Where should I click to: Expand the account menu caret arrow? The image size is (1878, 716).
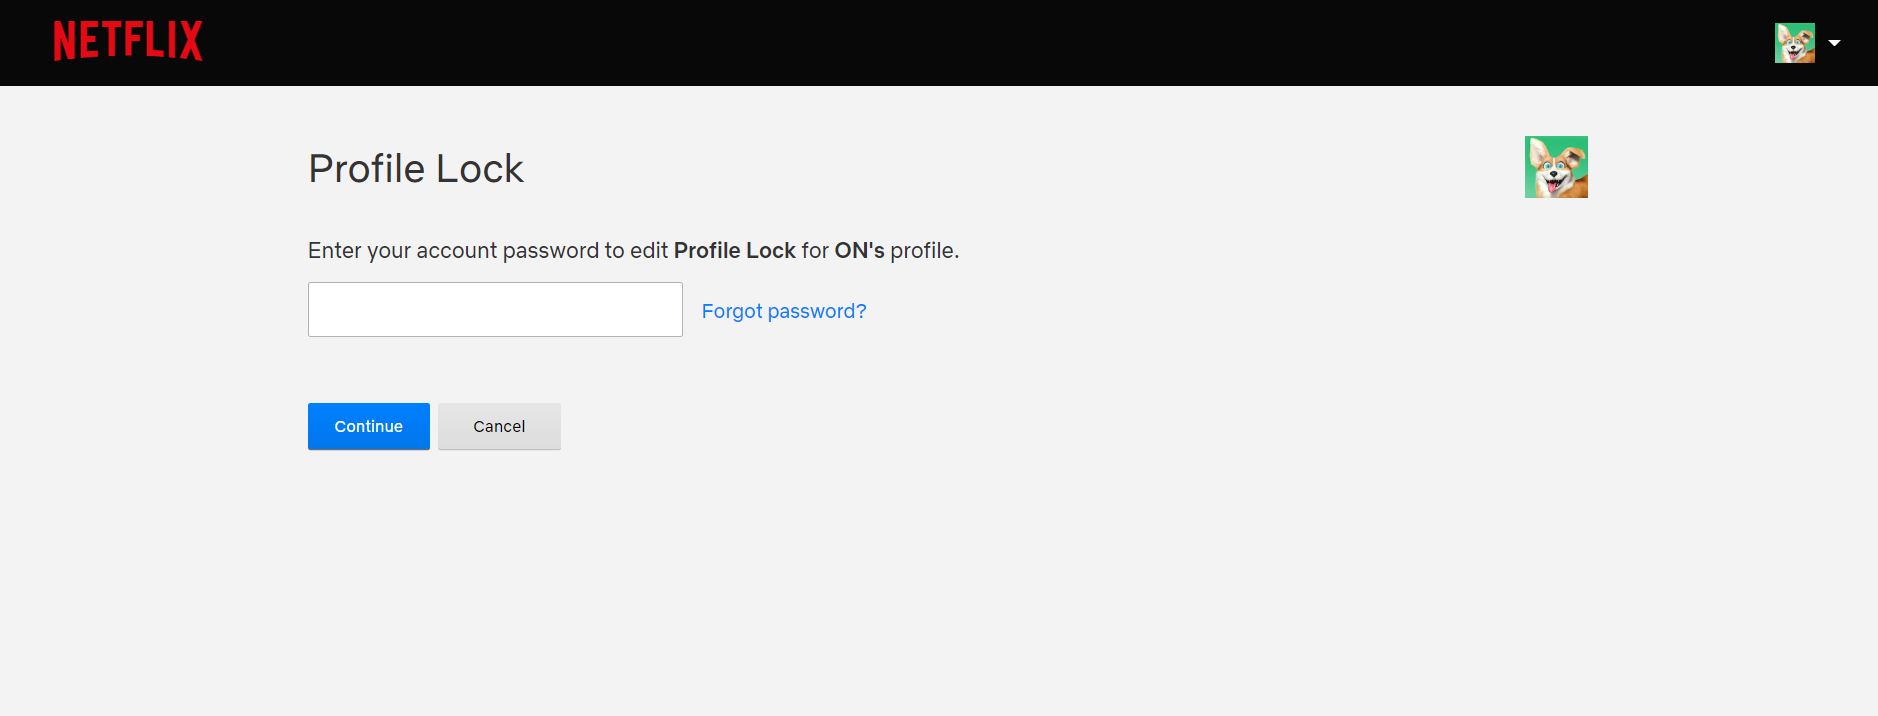[1834, 43]
